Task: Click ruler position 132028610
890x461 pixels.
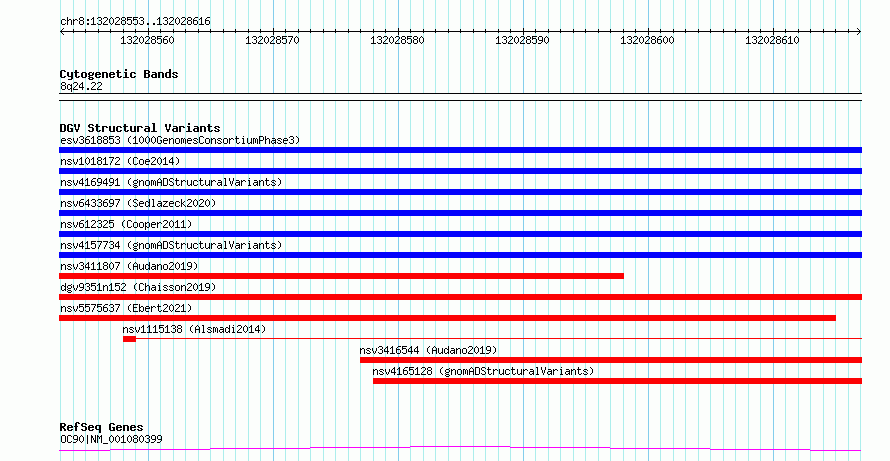Action: coord(772,40)
